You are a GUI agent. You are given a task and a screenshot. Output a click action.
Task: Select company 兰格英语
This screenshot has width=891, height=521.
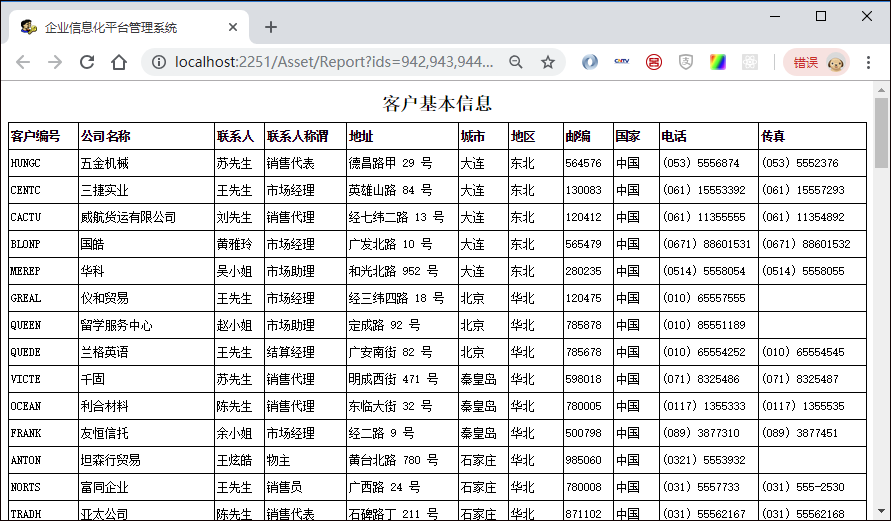point(105,352)
